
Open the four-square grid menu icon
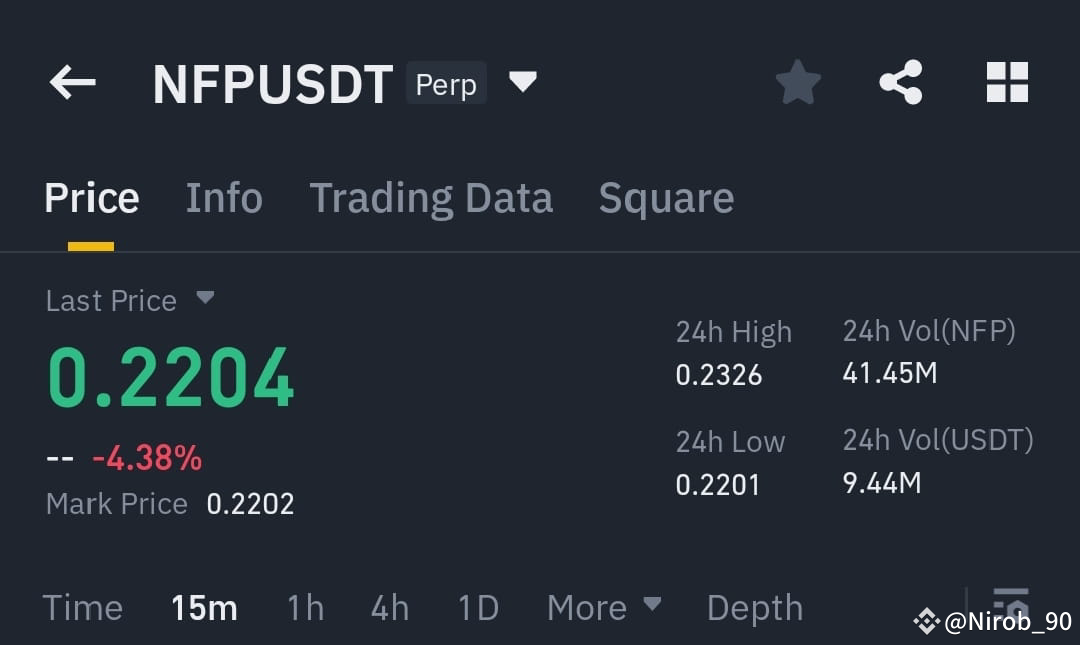pos(1007,82)
